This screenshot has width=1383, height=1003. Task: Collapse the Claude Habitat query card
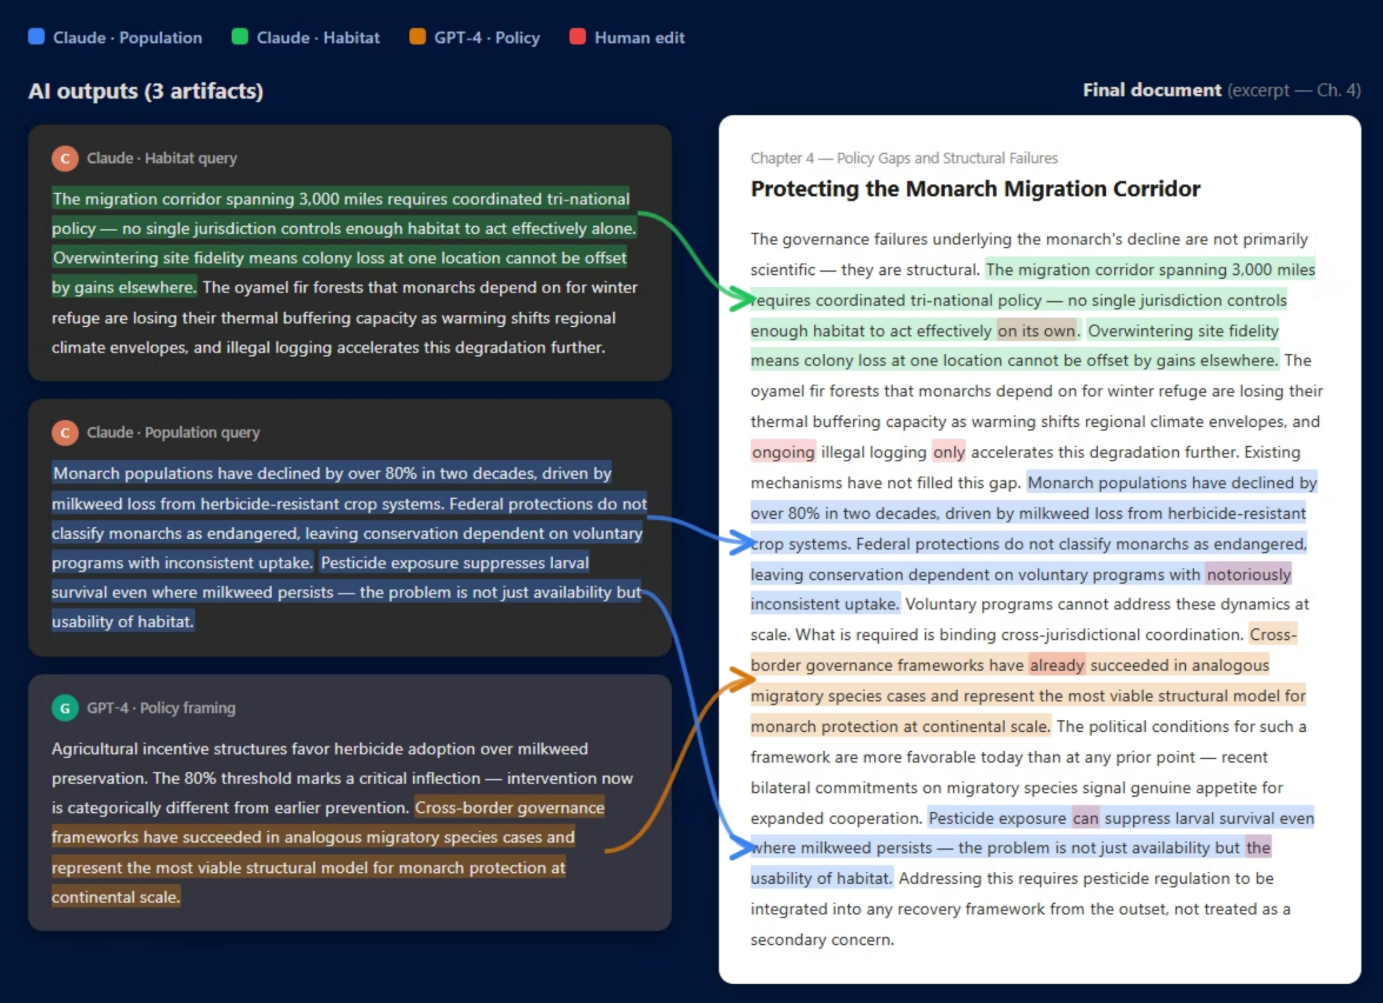(x=161, y=158)
